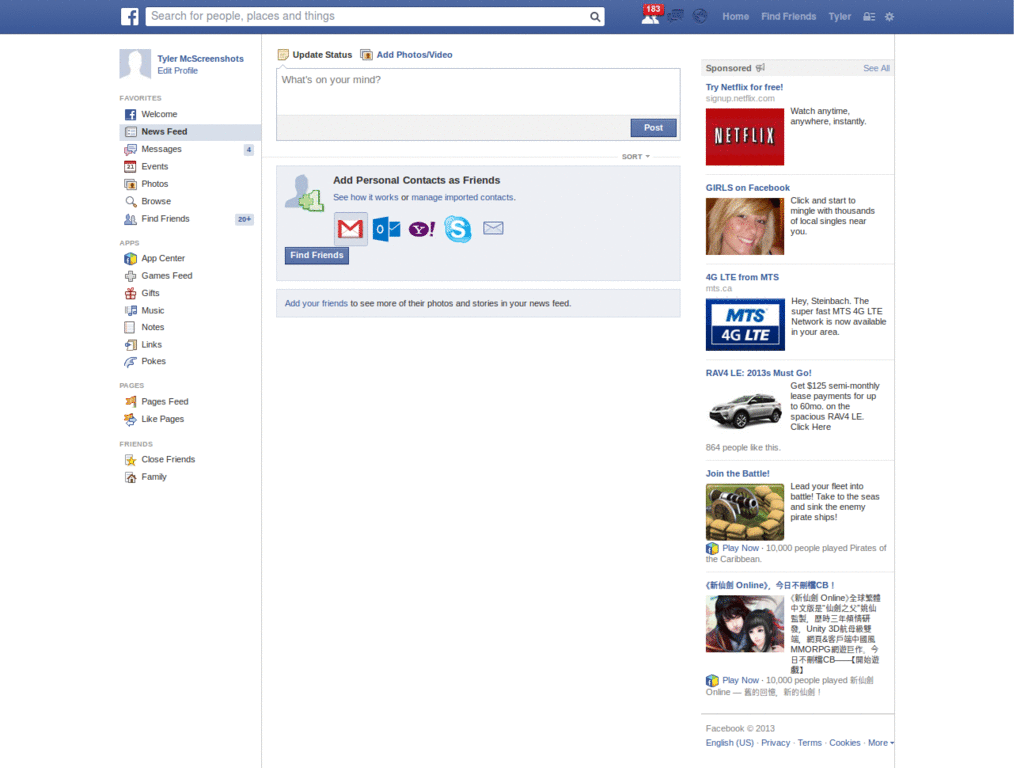Click See All sponsored link

pyautogui.click(x=876, y=68)
